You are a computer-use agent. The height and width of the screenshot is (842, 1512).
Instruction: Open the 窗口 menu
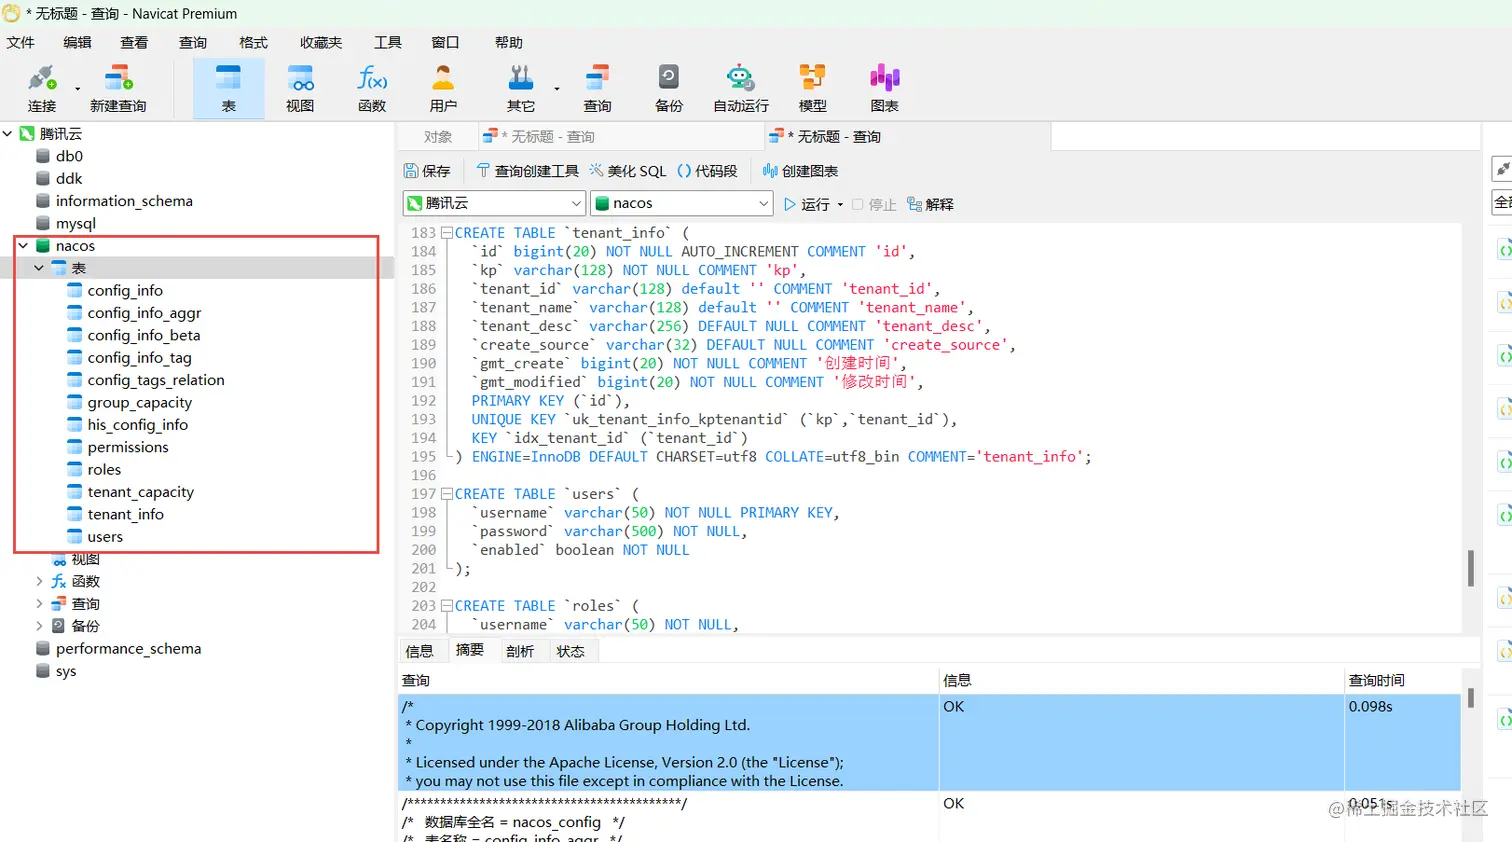pyautogui.click(x=445, y=42)
